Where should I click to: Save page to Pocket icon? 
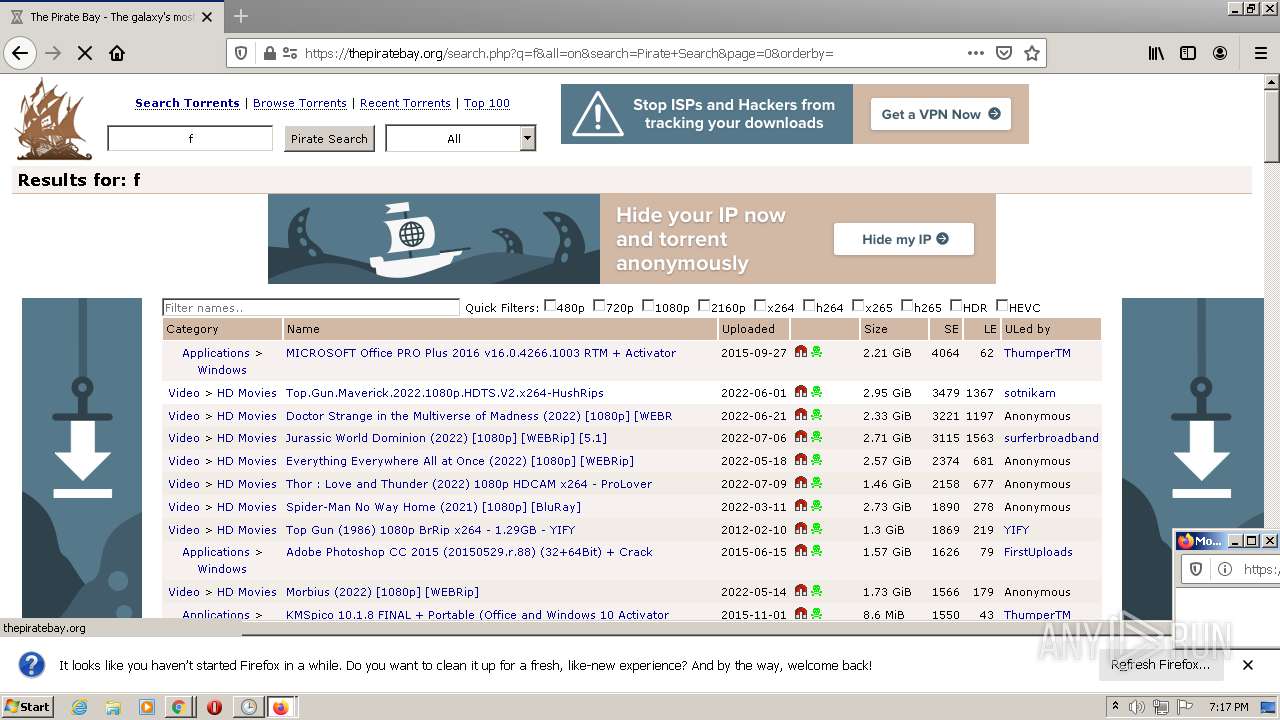[x=1004, y=53]
